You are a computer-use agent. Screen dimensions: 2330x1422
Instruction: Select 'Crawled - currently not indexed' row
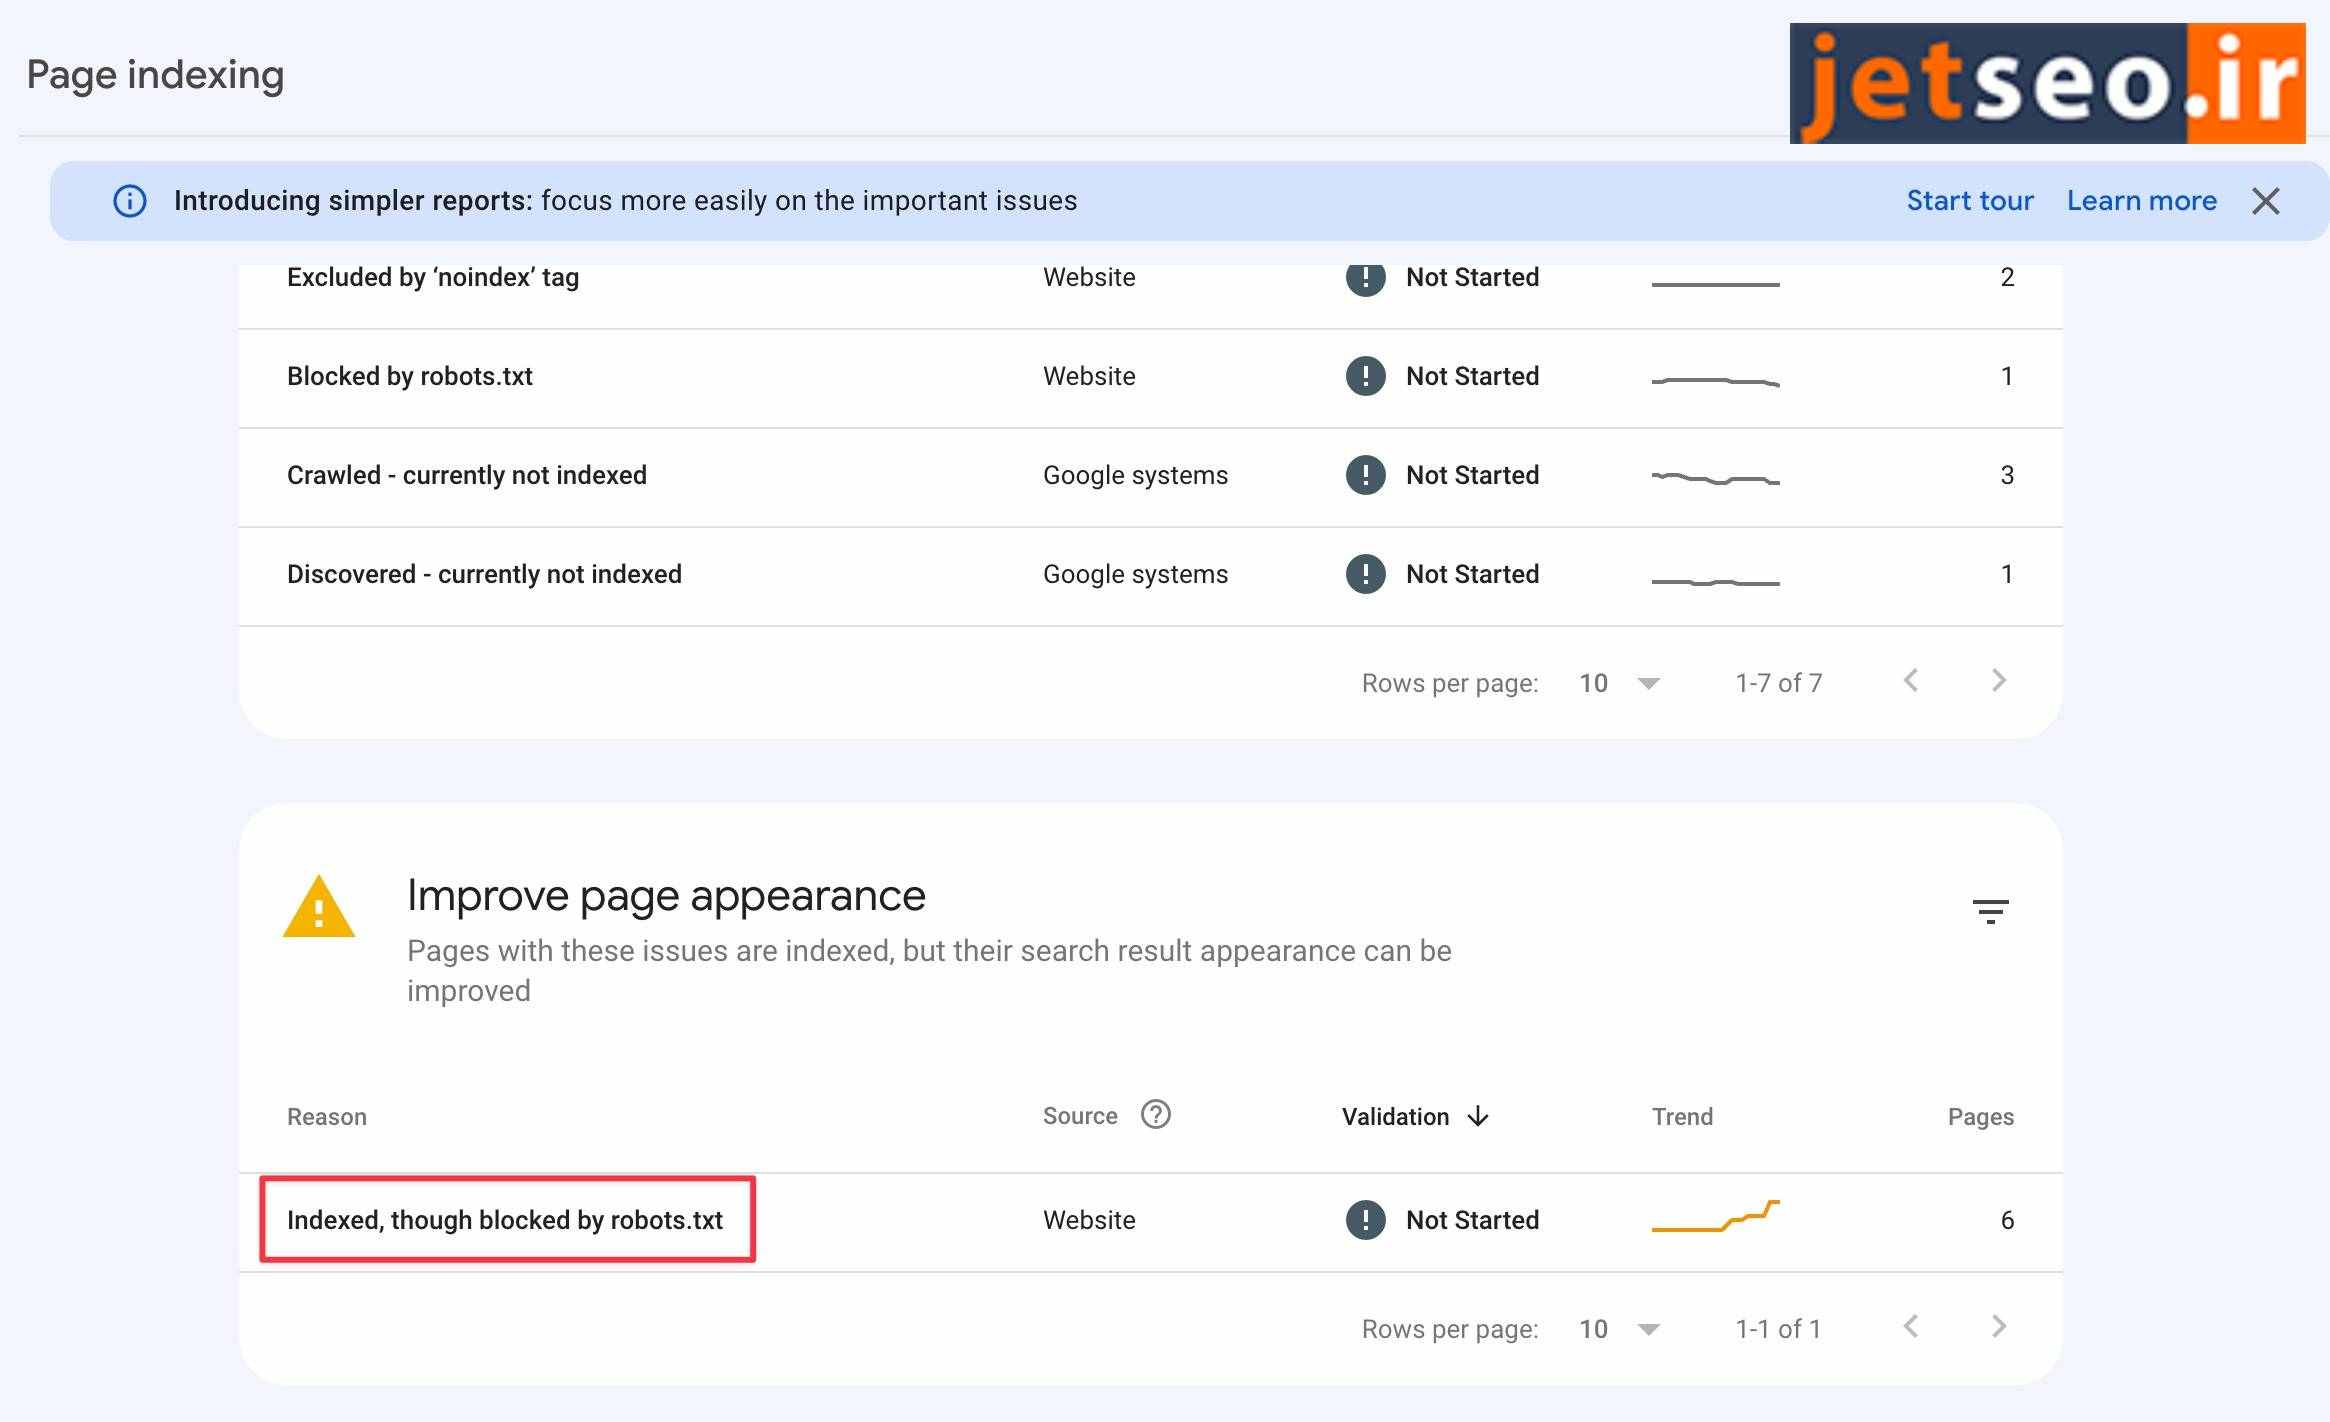[x=467, y=475]
